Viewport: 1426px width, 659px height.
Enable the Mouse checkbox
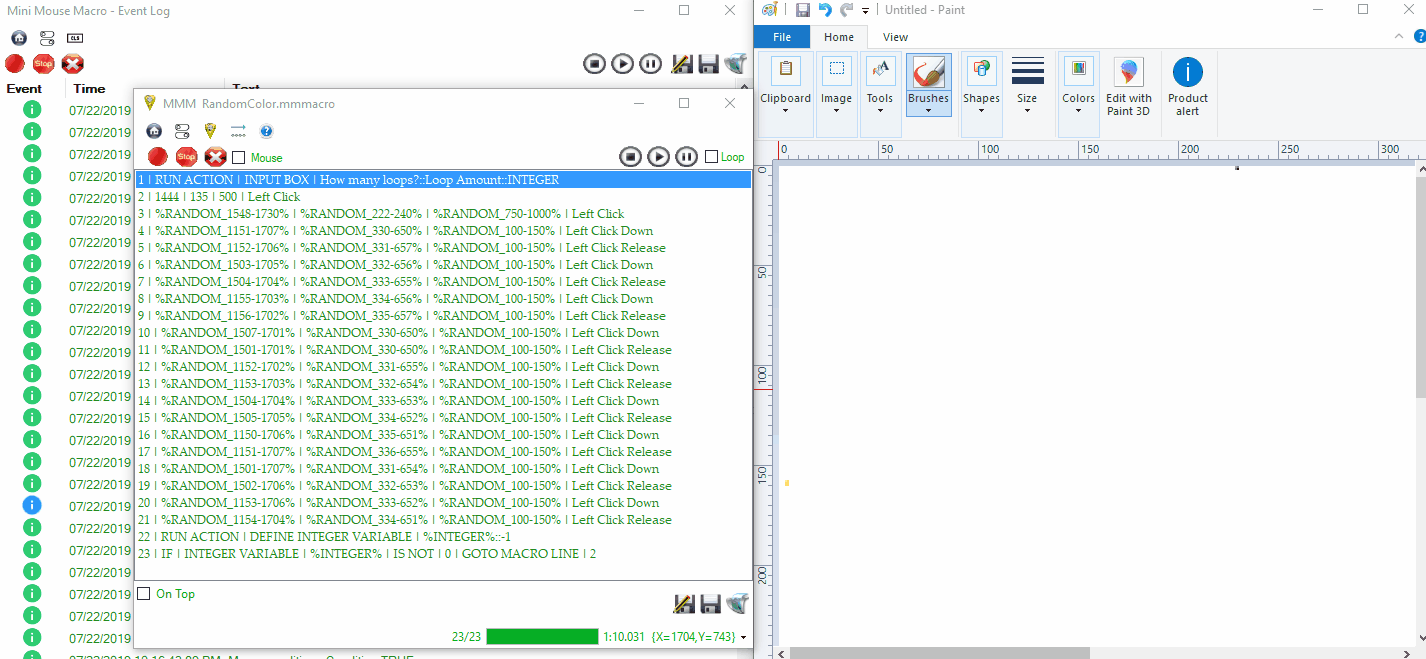[239, 157]
